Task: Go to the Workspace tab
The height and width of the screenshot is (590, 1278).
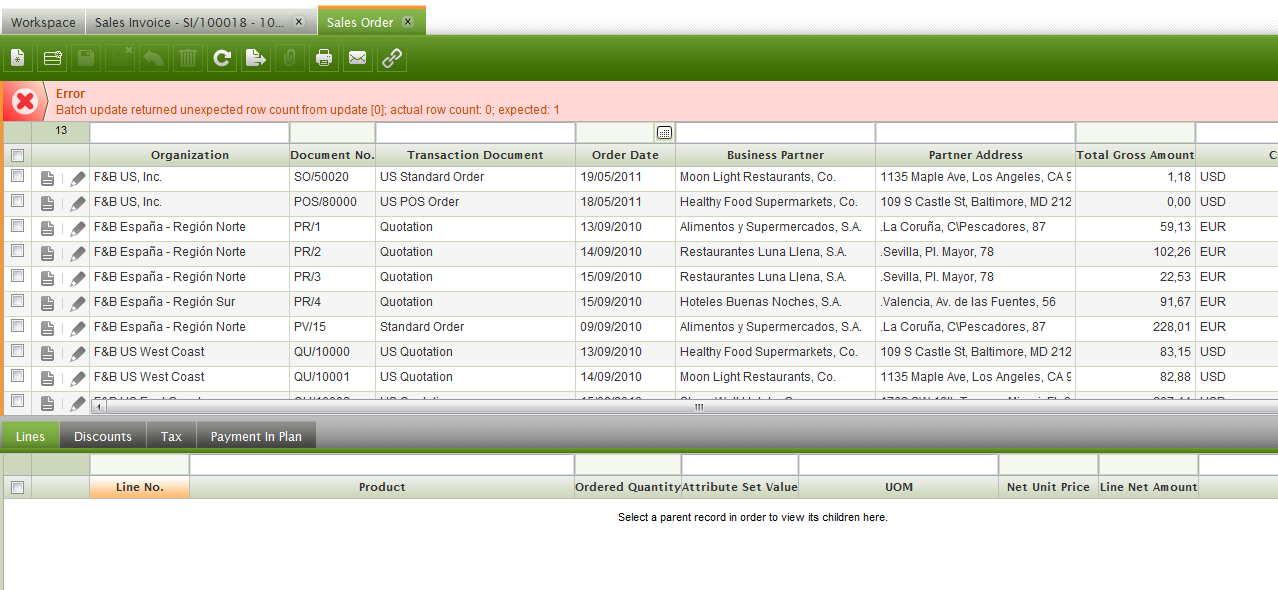Action: coord(43,22)
